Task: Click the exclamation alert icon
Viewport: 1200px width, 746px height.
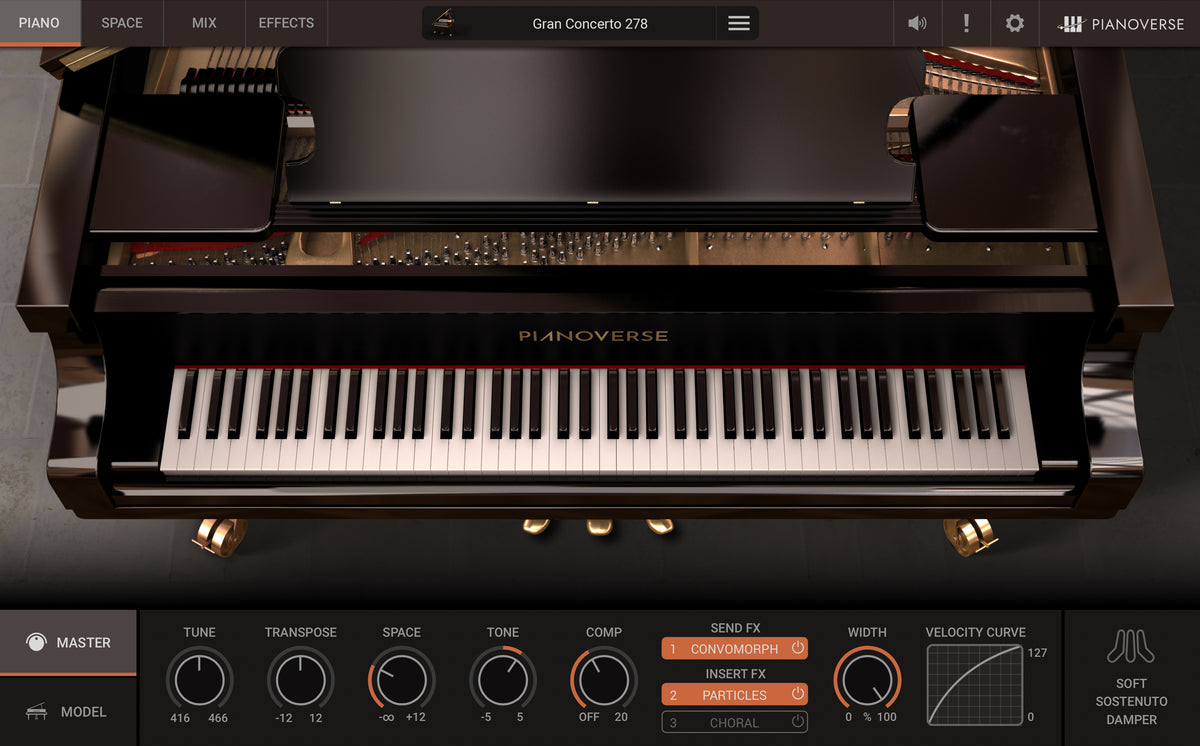Action: (966, 23)
